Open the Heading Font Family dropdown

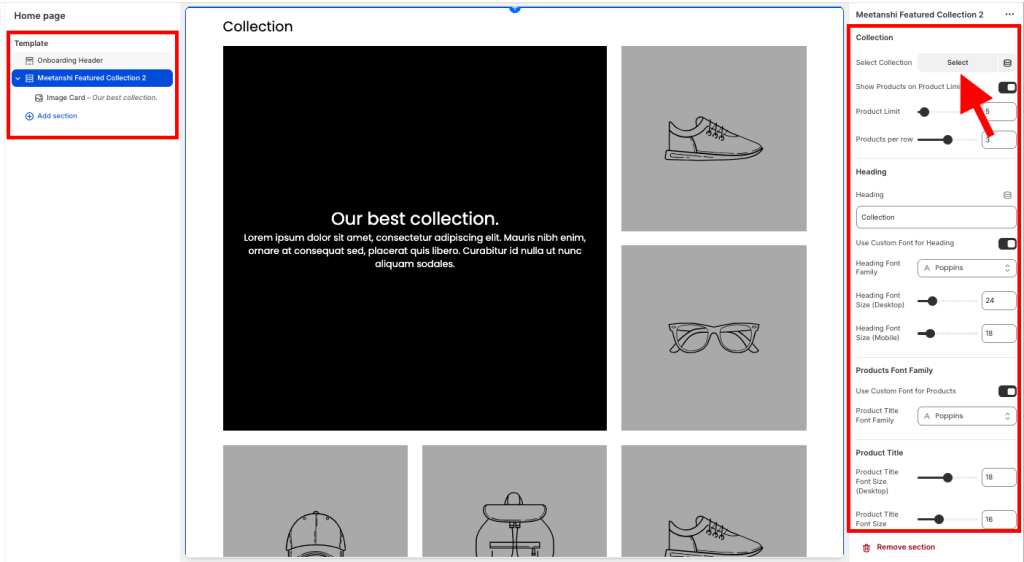[x=966, y=268]
